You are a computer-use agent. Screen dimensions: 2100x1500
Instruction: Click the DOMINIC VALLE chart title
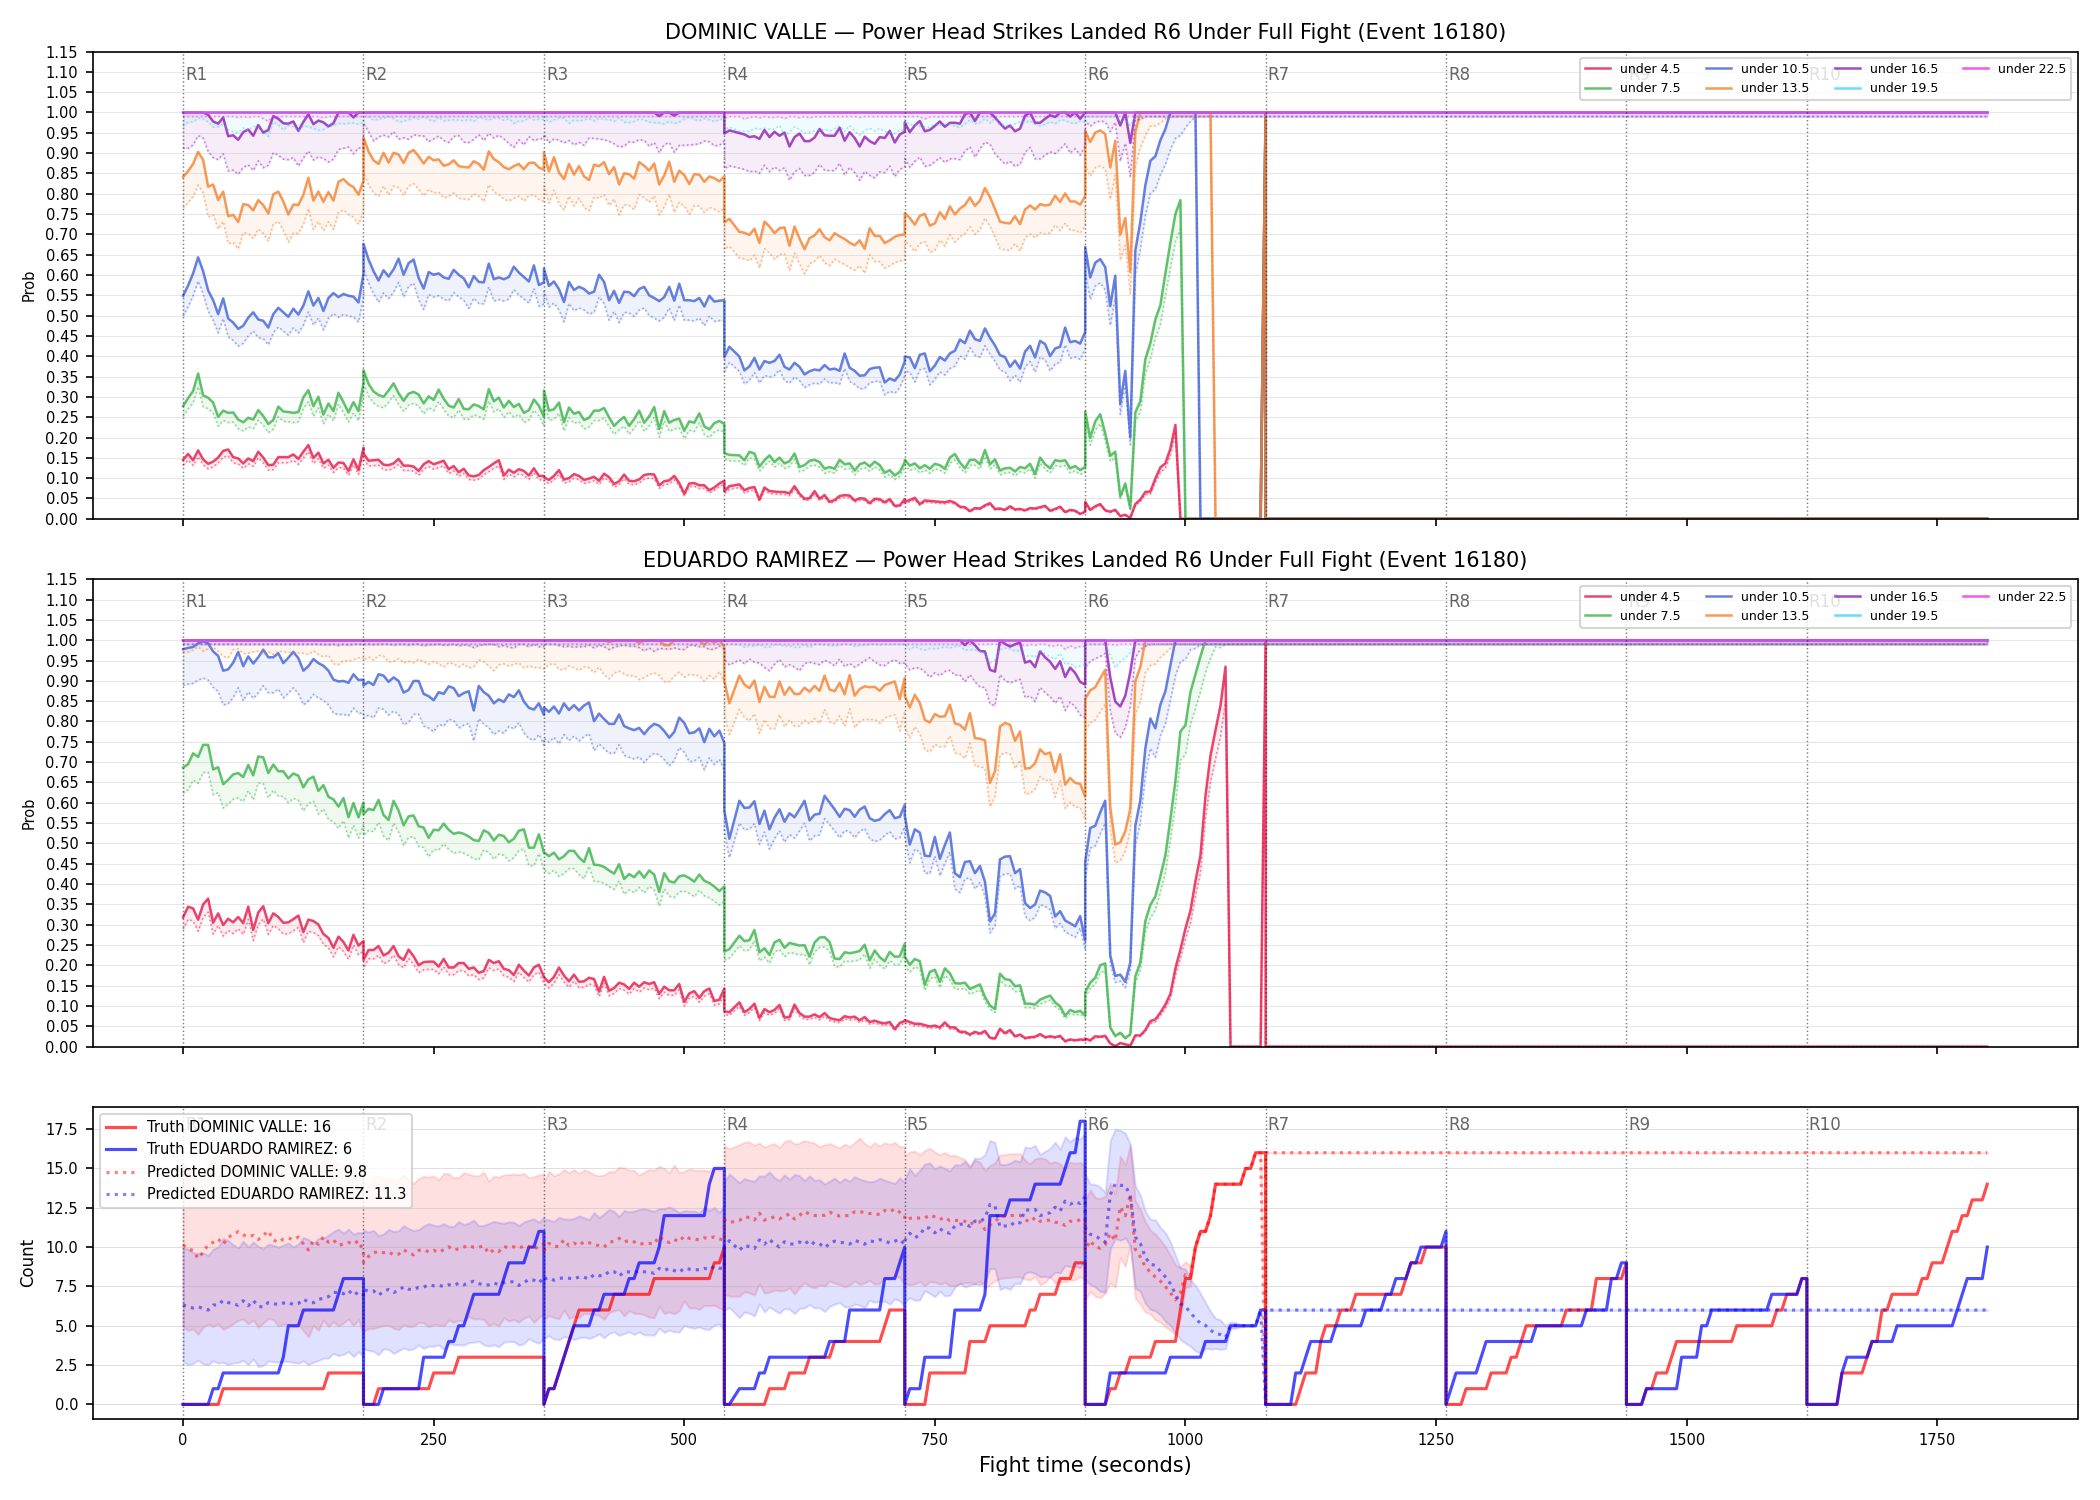pyautogui.click(x=1085, y=32)
